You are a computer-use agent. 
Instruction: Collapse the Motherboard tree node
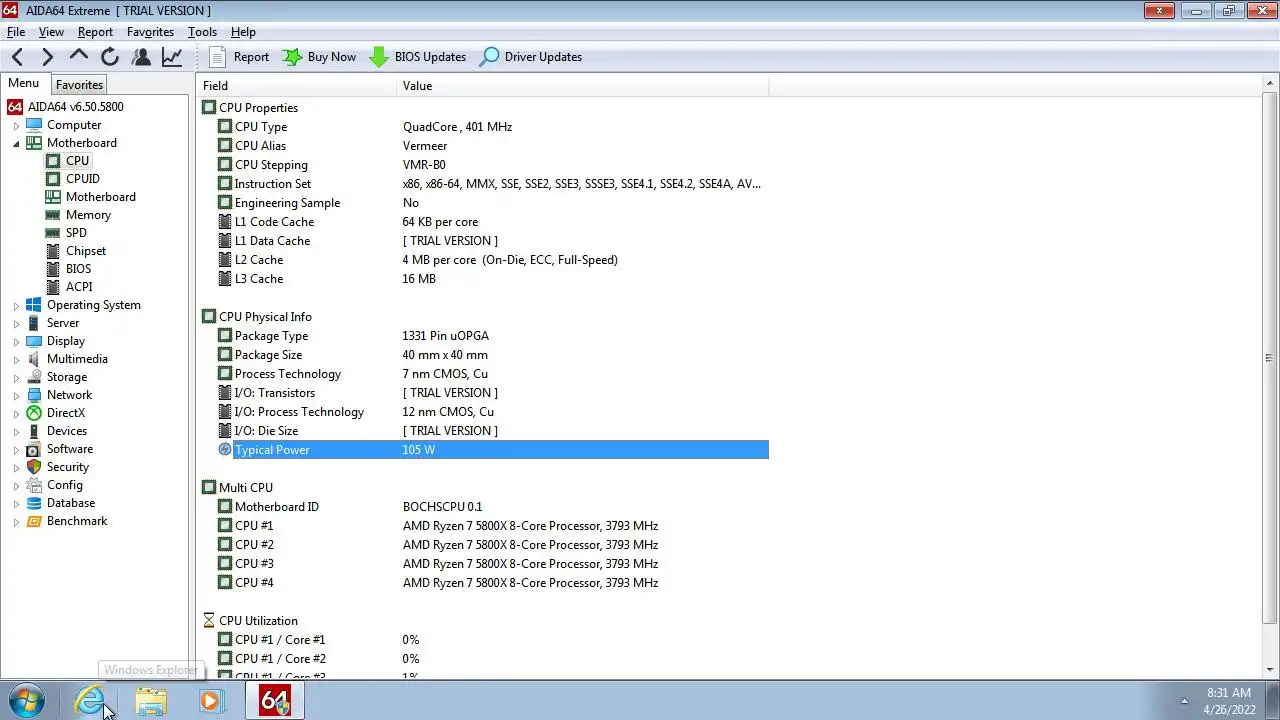(x=16, y=143)
